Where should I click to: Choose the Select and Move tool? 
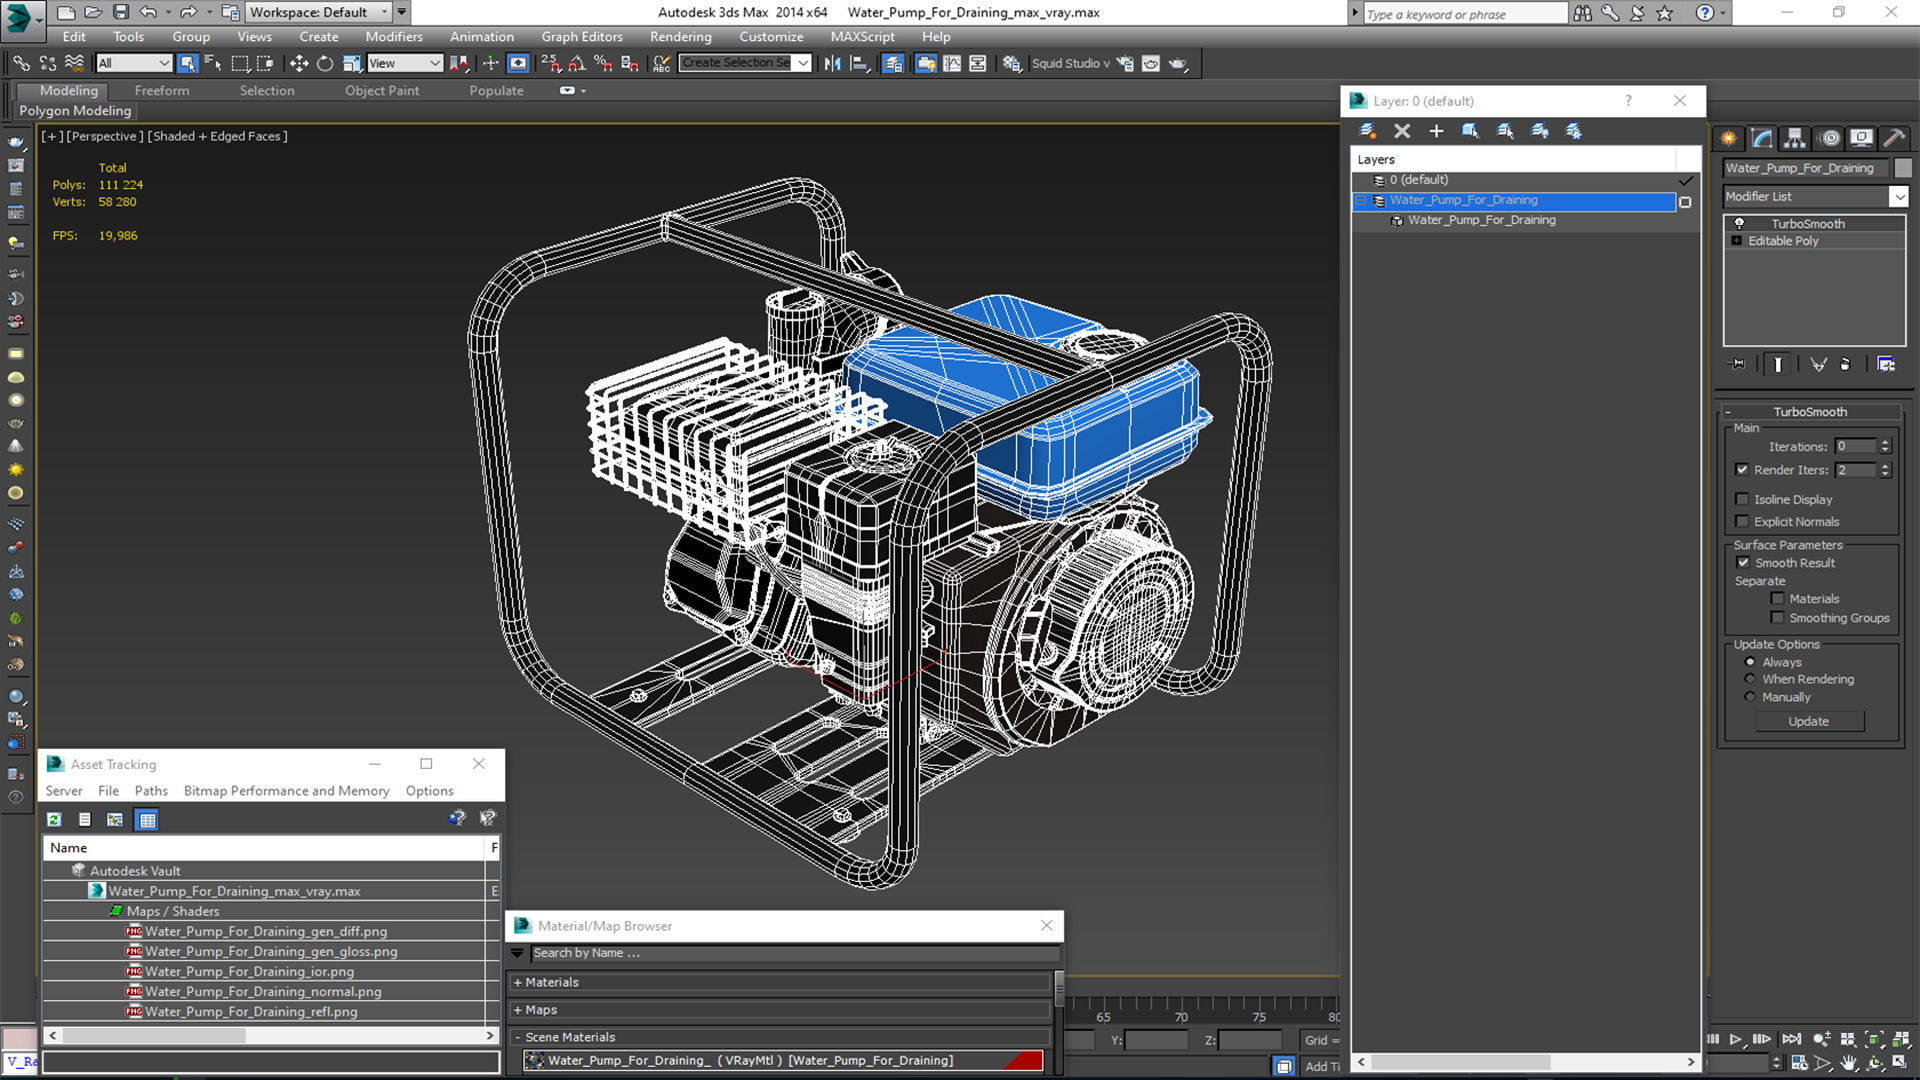pyautogui.click(x=299, y=63)
